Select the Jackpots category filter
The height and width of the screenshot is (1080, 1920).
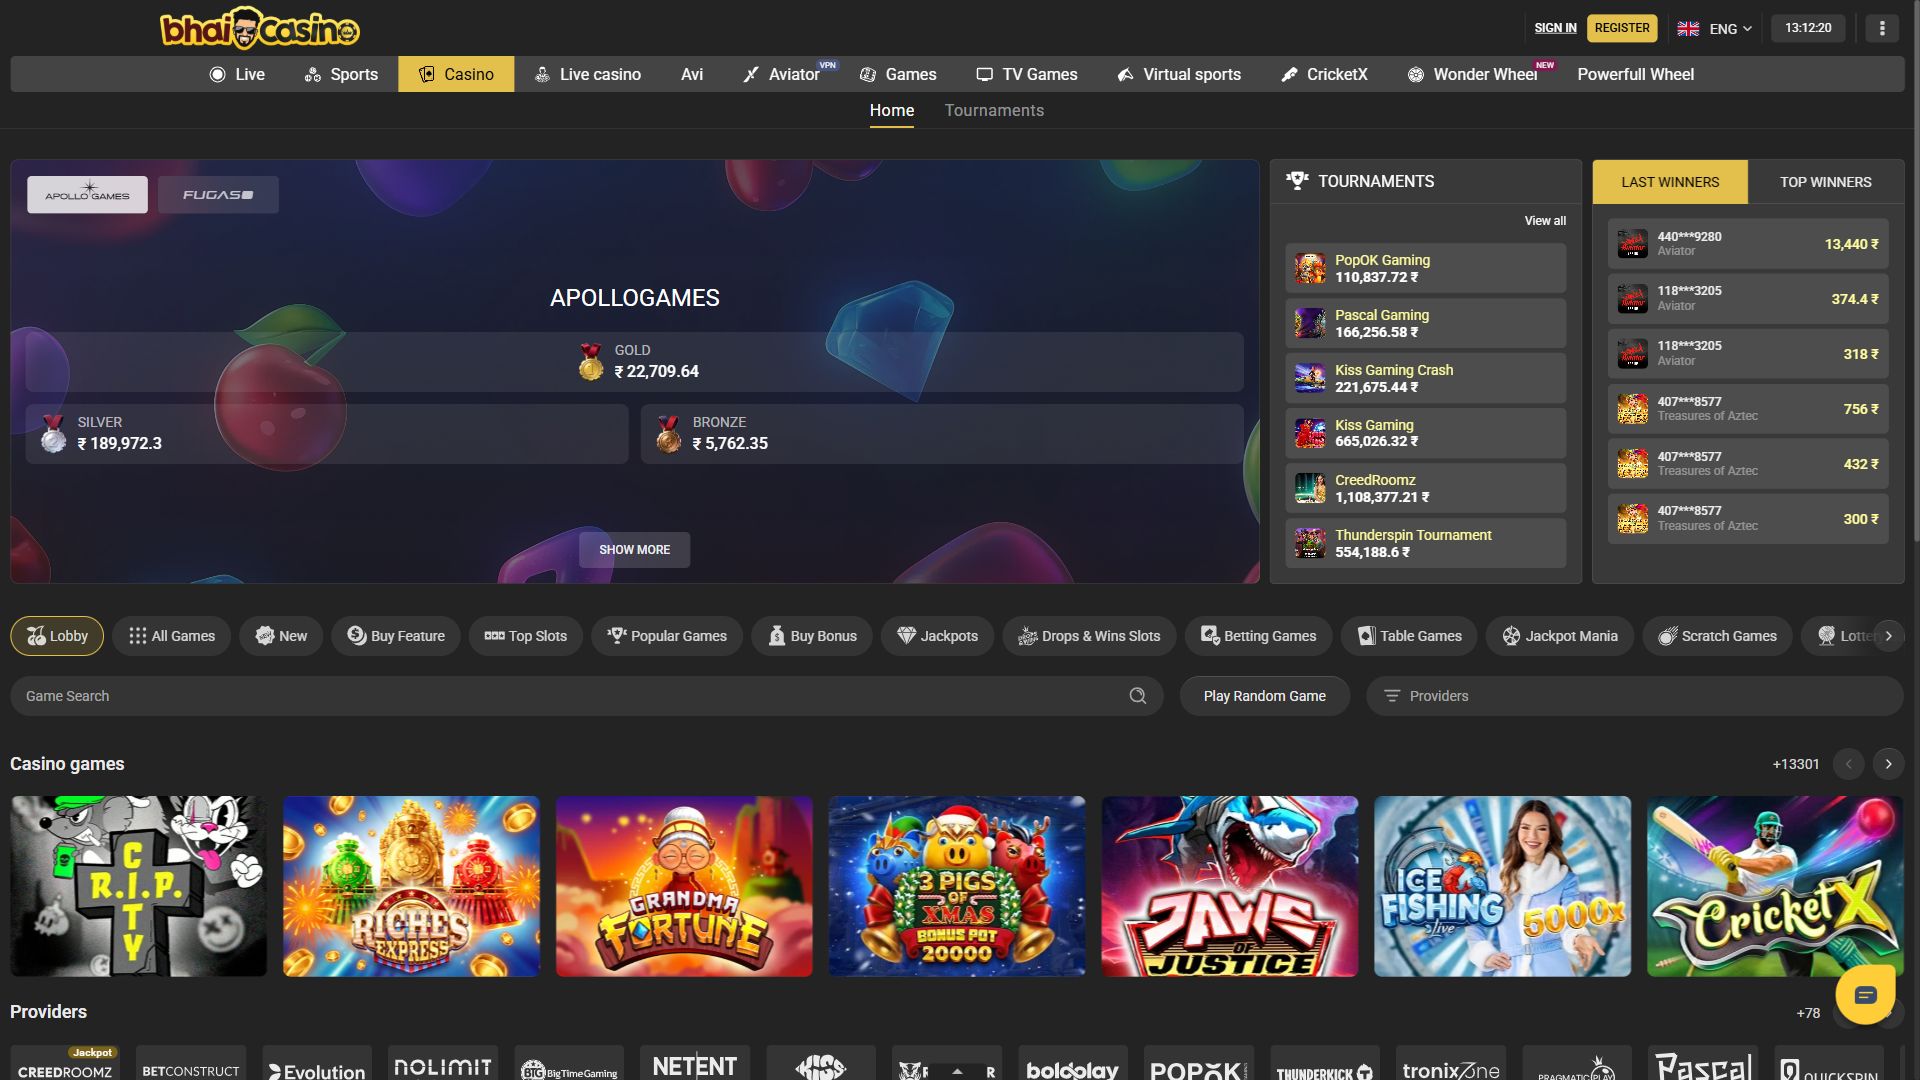coord(937,636)
